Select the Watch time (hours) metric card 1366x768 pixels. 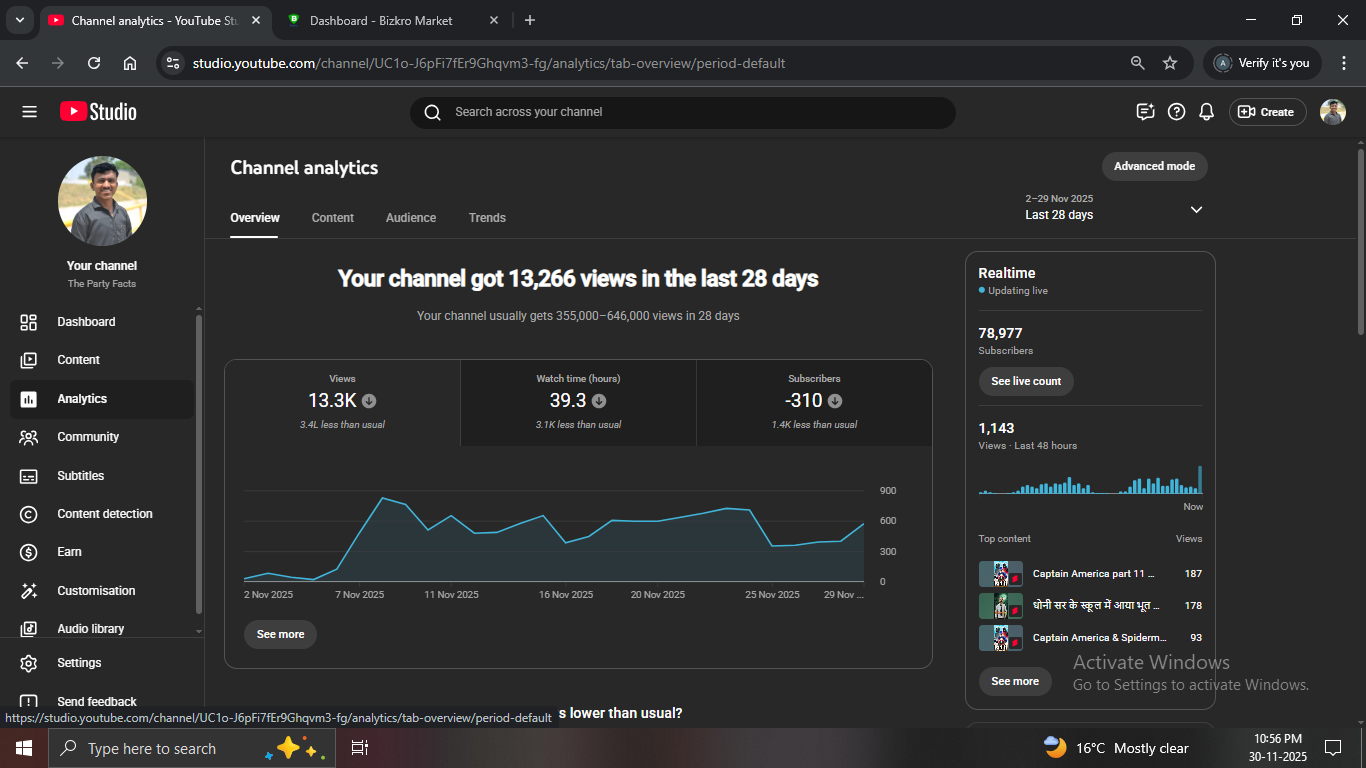click(578, 402)
